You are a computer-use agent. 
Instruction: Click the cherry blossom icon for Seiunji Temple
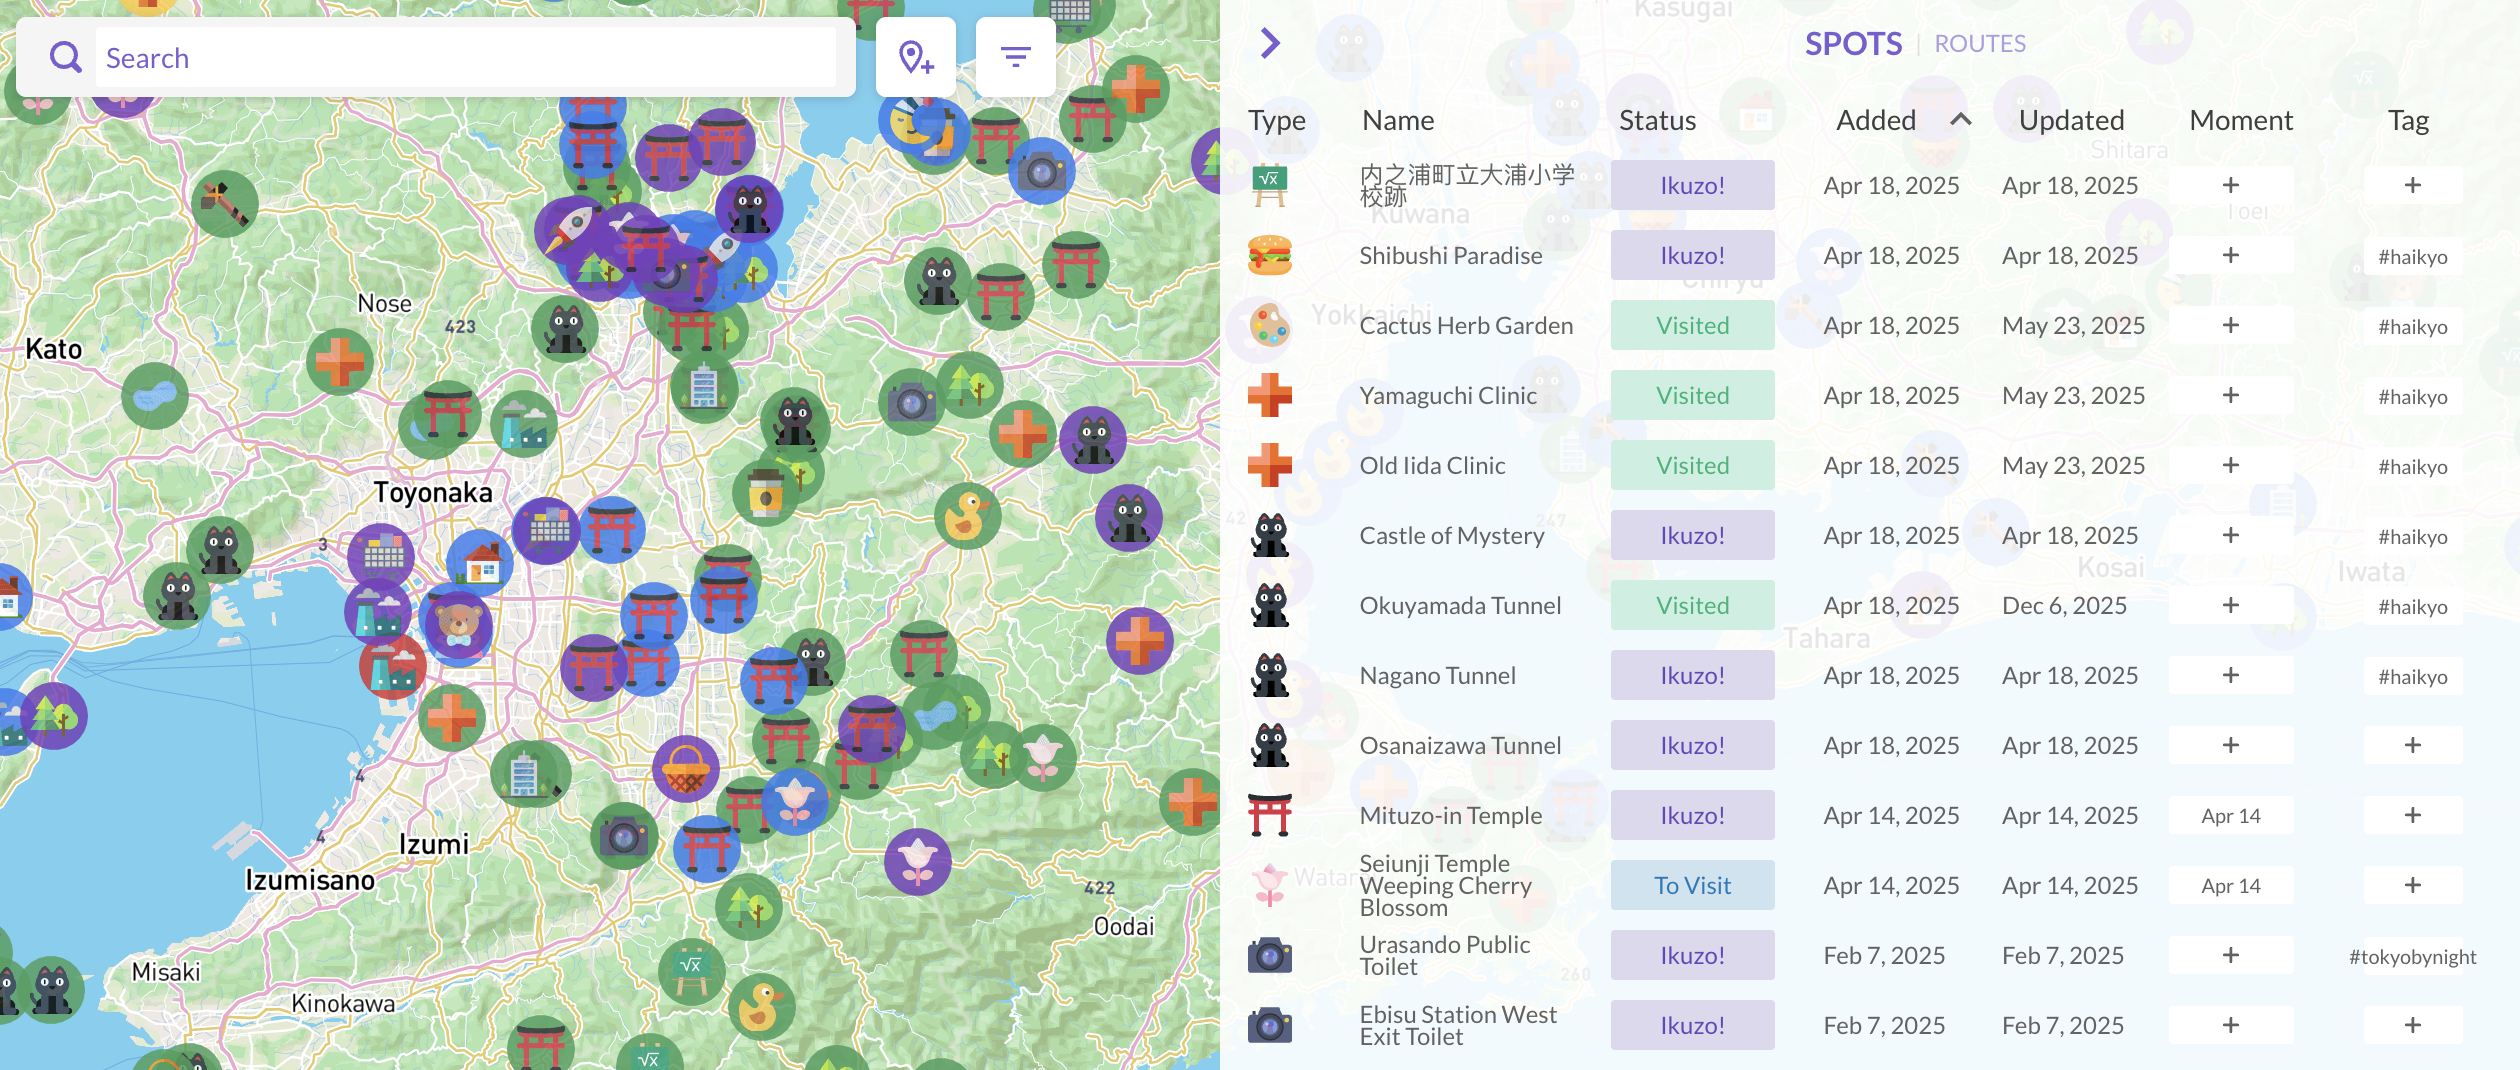point(1270,885)
